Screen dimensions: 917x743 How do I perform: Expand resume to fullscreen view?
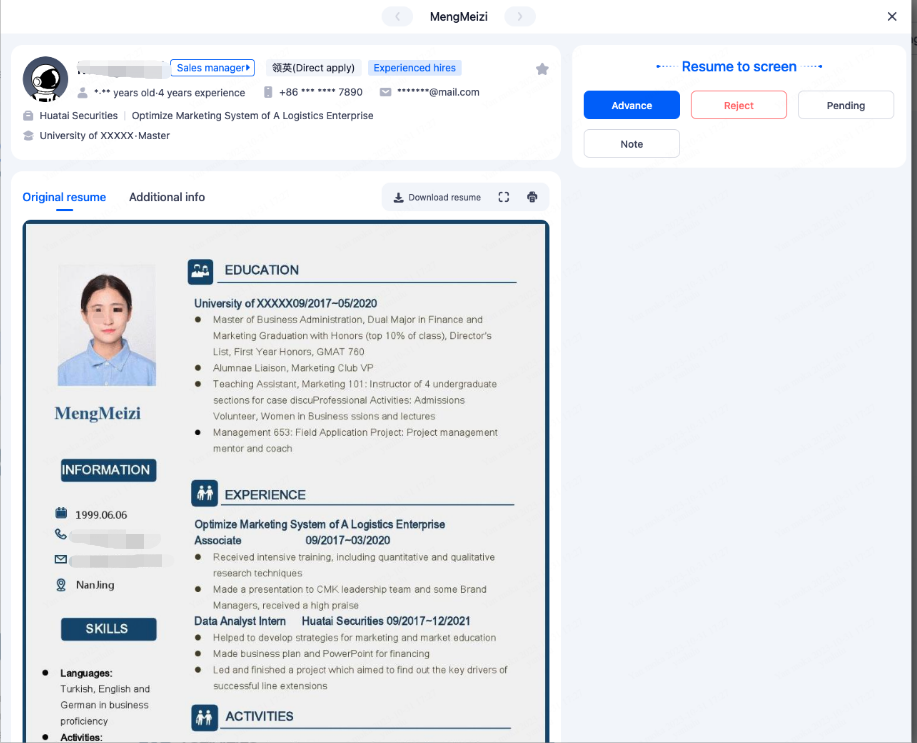pyautogui.click(x=504, y=197)
